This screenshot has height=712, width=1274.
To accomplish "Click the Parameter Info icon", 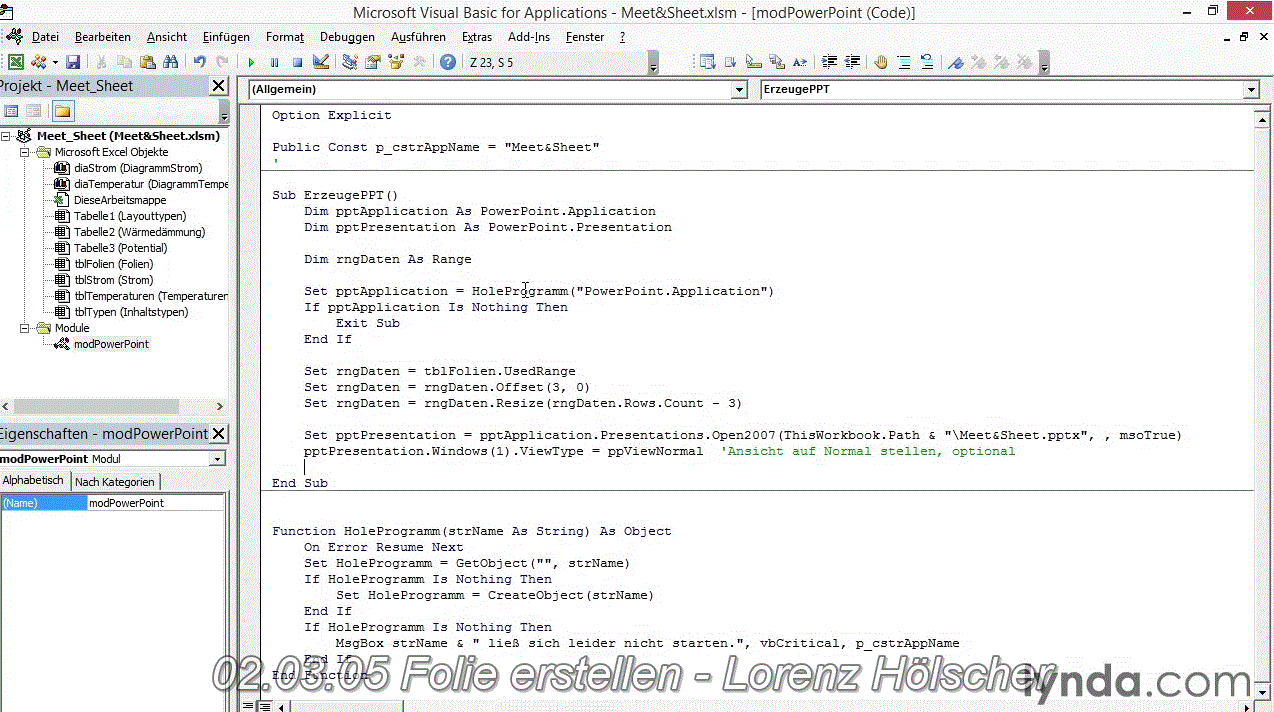I will click(777, 62).
